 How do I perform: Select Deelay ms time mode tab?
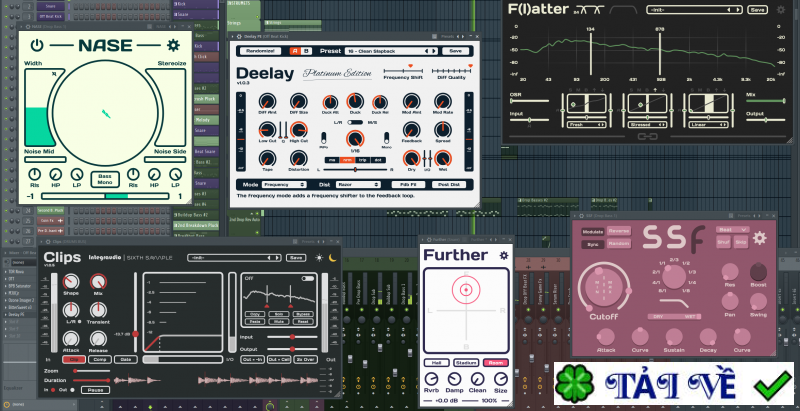[x=332, y=160]
